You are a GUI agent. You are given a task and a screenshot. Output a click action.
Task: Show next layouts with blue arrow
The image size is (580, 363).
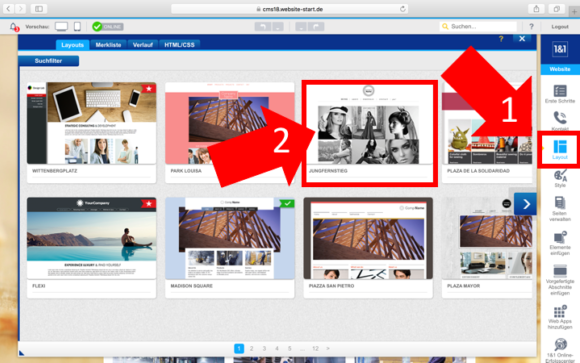(526, 204)
